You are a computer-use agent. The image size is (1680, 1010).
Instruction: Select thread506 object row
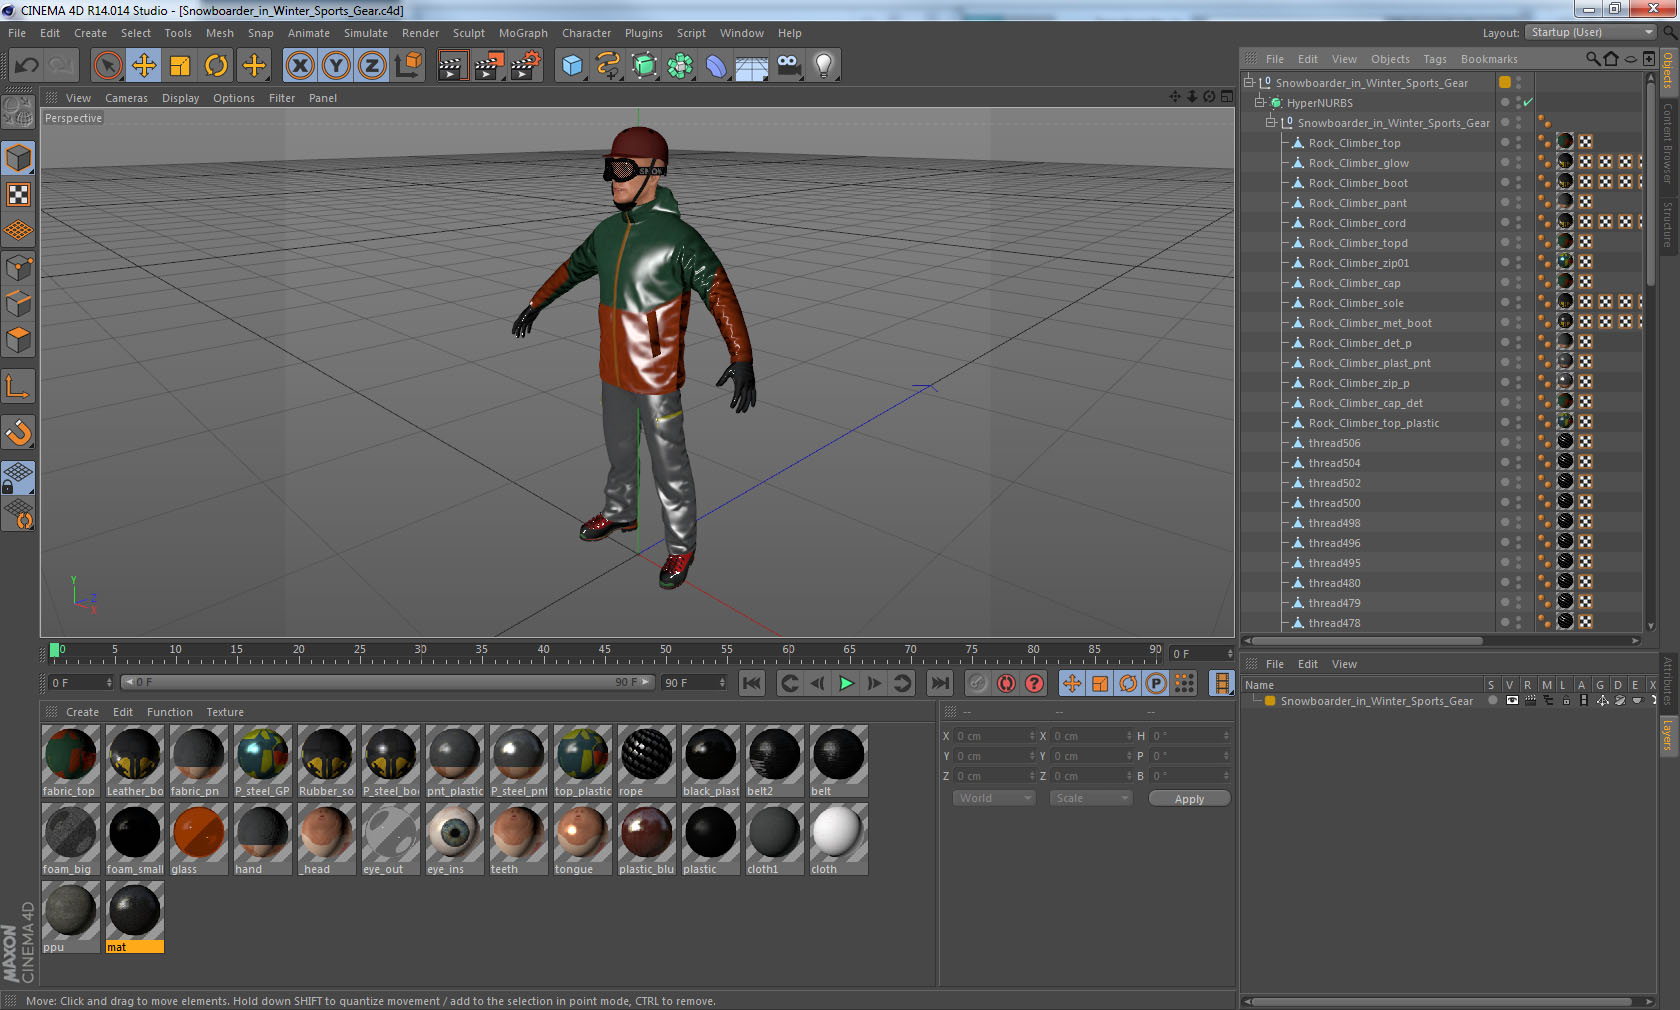(x=1334, y=443)
